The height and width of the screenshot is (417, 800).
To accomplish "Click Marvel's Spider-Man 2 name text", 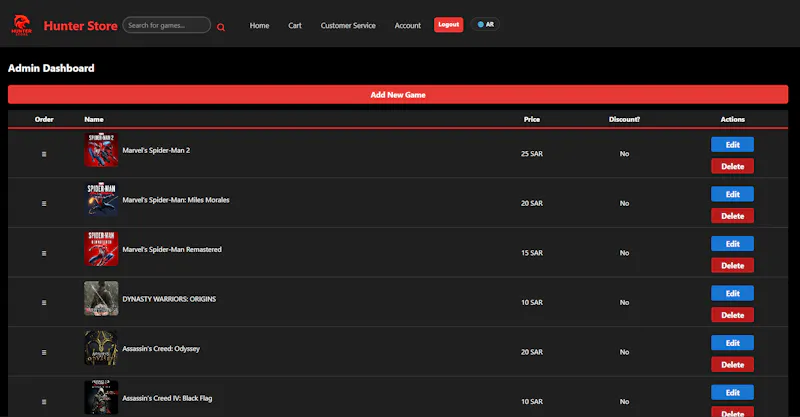I will [156, 150].
